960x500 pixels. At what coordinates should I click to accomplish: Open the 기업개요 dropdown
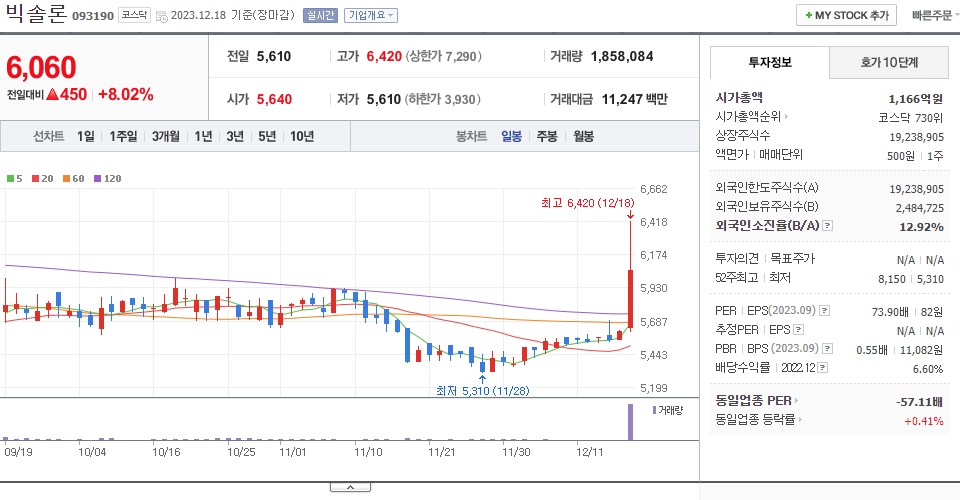[370, 15]
